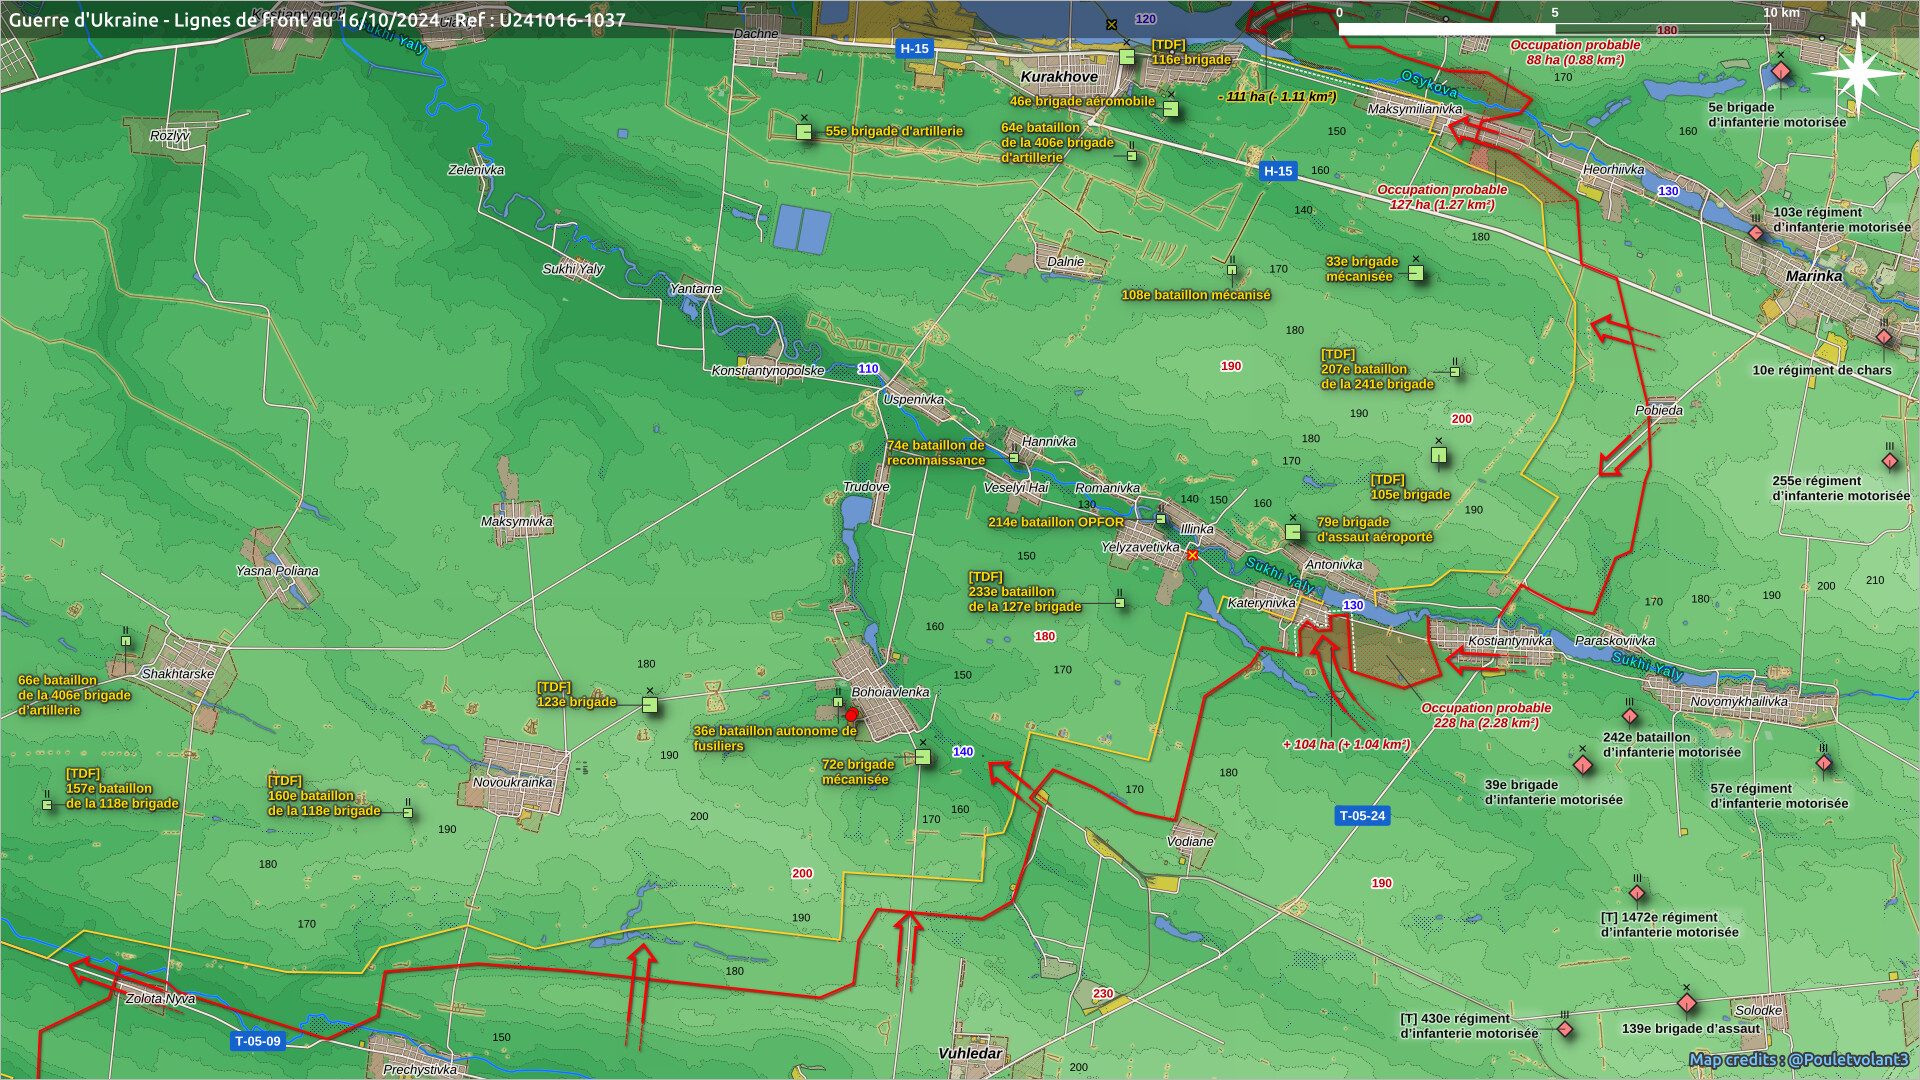The image size is (1920, 1080).
Task: Click the 123e brigade TDF unit square
Action: (650, 704)
